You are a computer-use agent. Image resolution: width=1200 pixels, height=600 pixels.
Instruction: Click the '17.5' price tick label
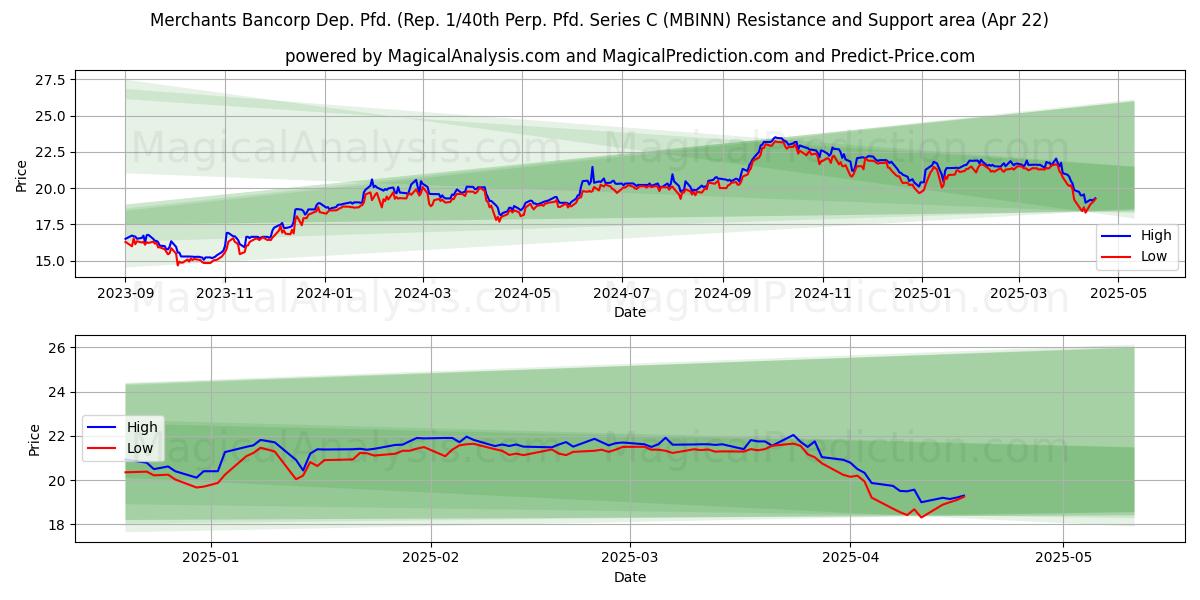click(x=51, y=225)
